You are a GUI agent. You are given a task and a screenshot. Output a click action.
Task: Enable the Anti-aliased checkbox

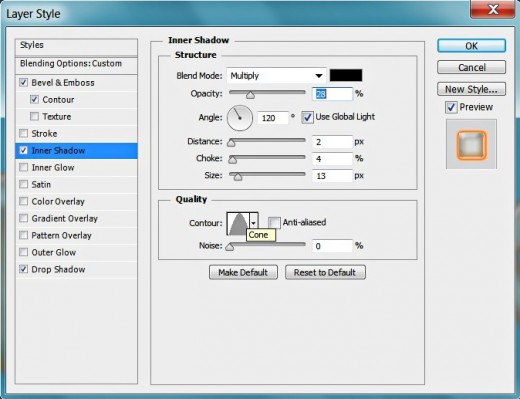pos(274,222)
